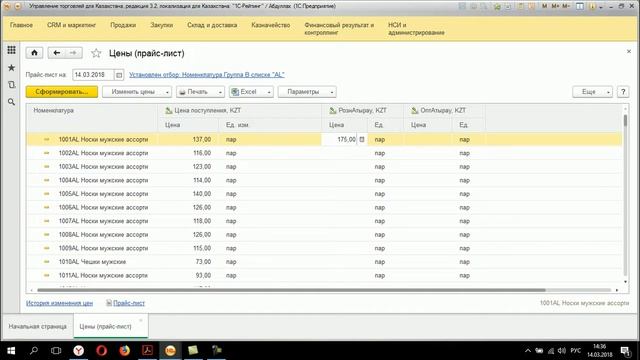The width and height of the screenshot is (640, 360).
Task: Toggle panels layout icon in title bar
Action: pyautogui.click(x=580, y=7)
